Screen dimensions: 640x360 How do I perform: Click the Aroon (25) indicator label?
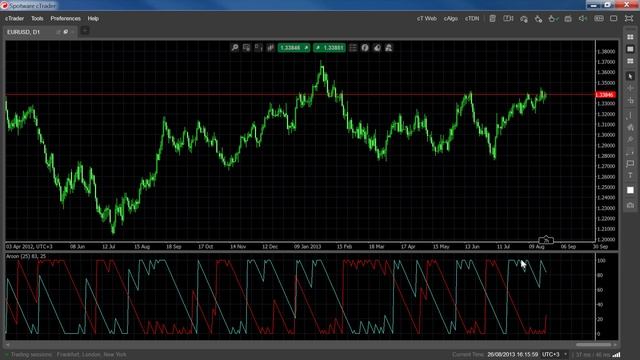tap(26, 256)
